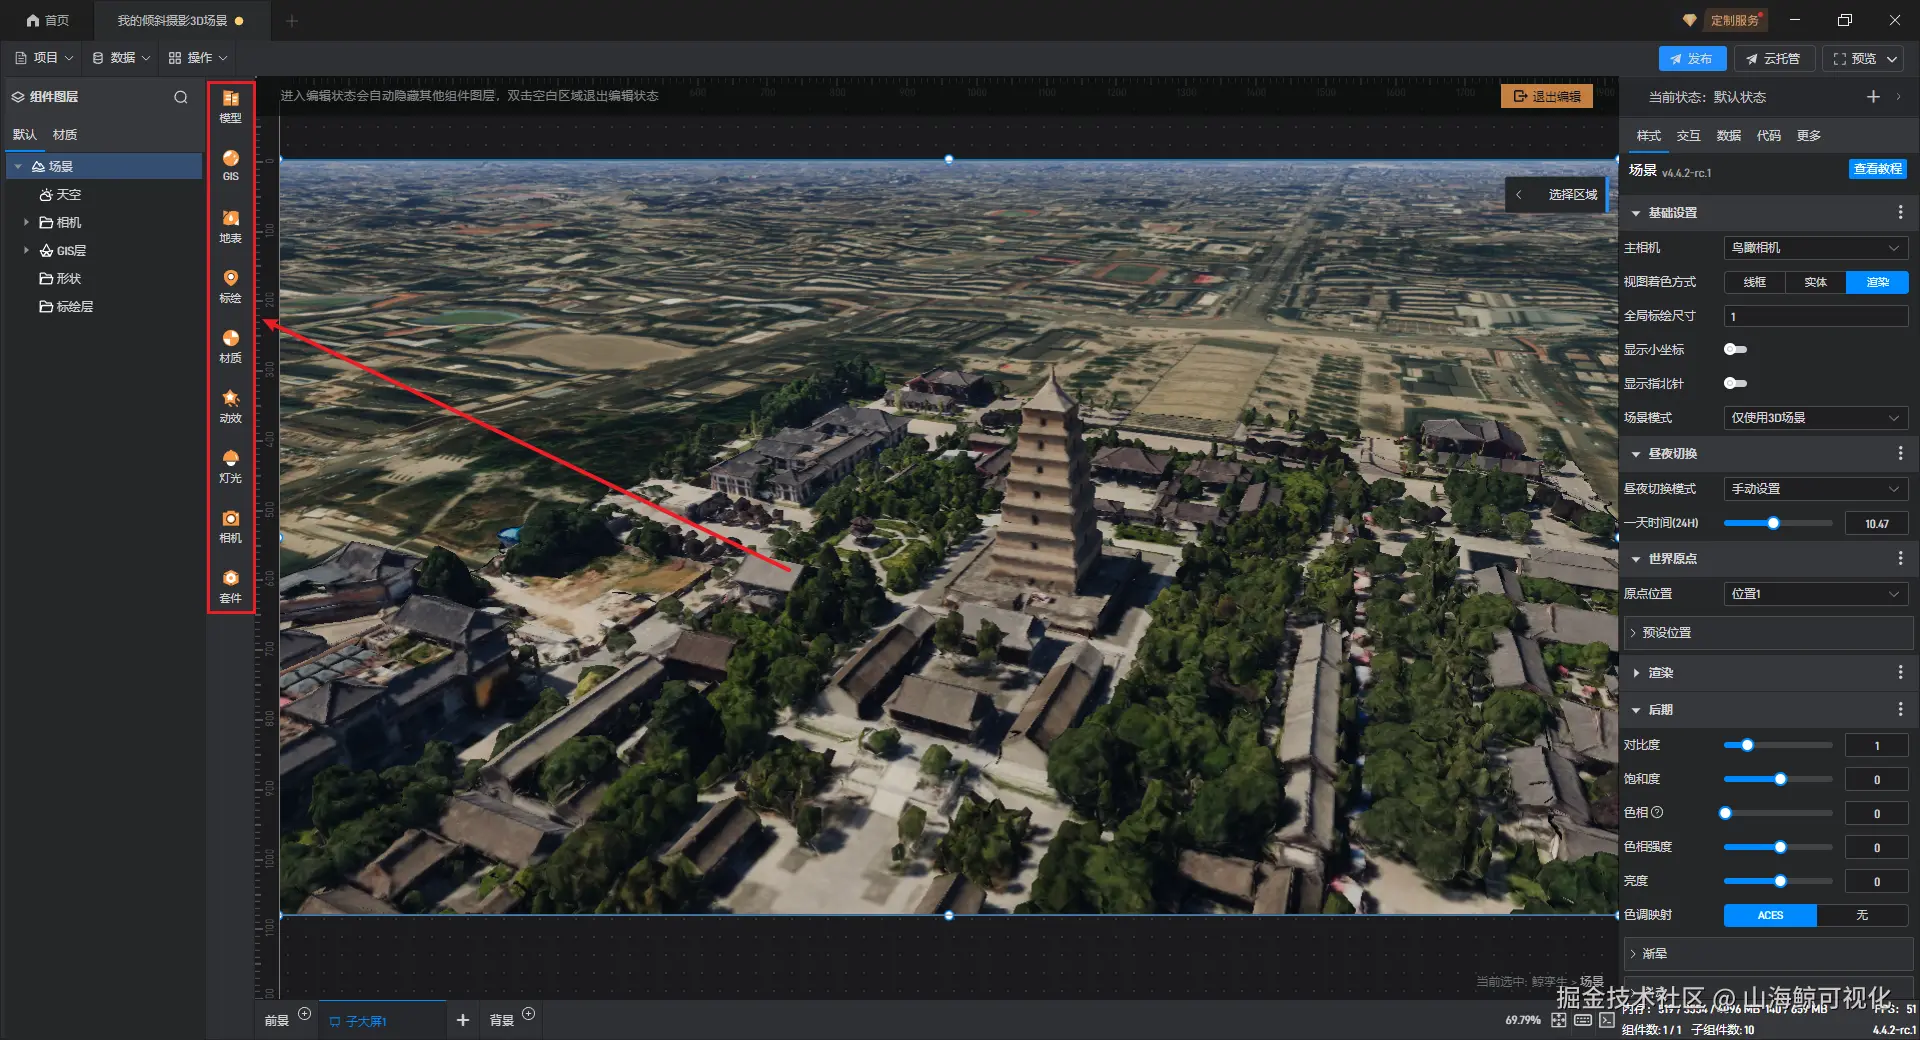
Task: Open 昼夜切换模式 dropdown
Action: 1816,489
